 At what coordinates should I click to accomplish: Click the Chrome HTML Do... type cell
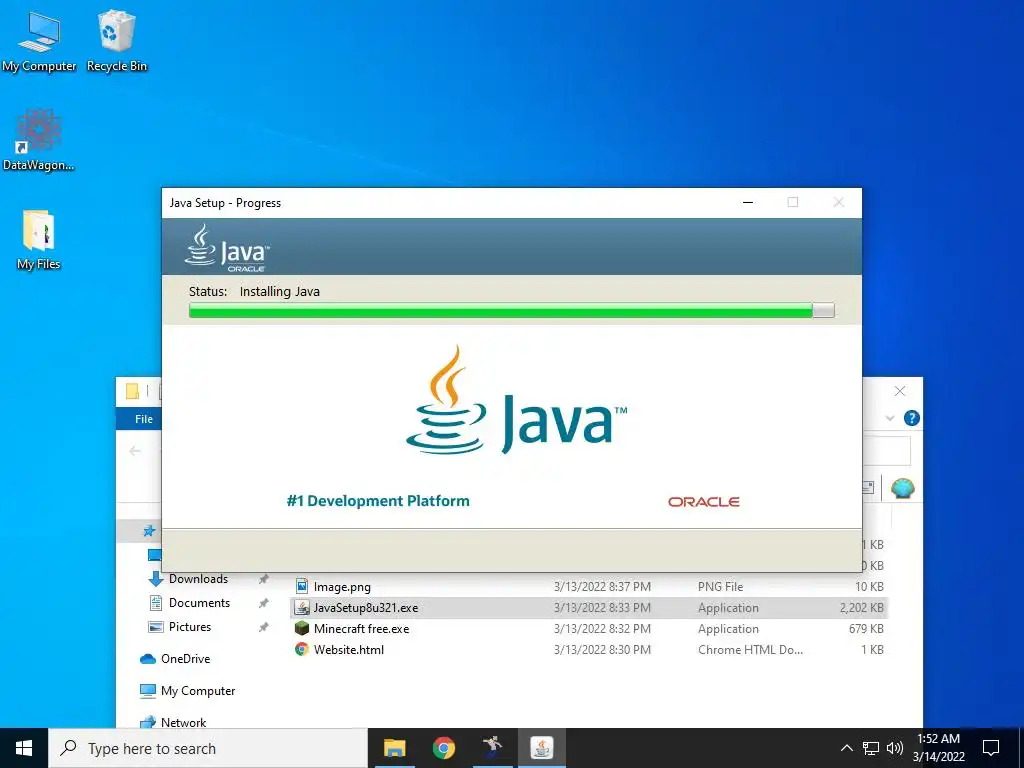750,650
